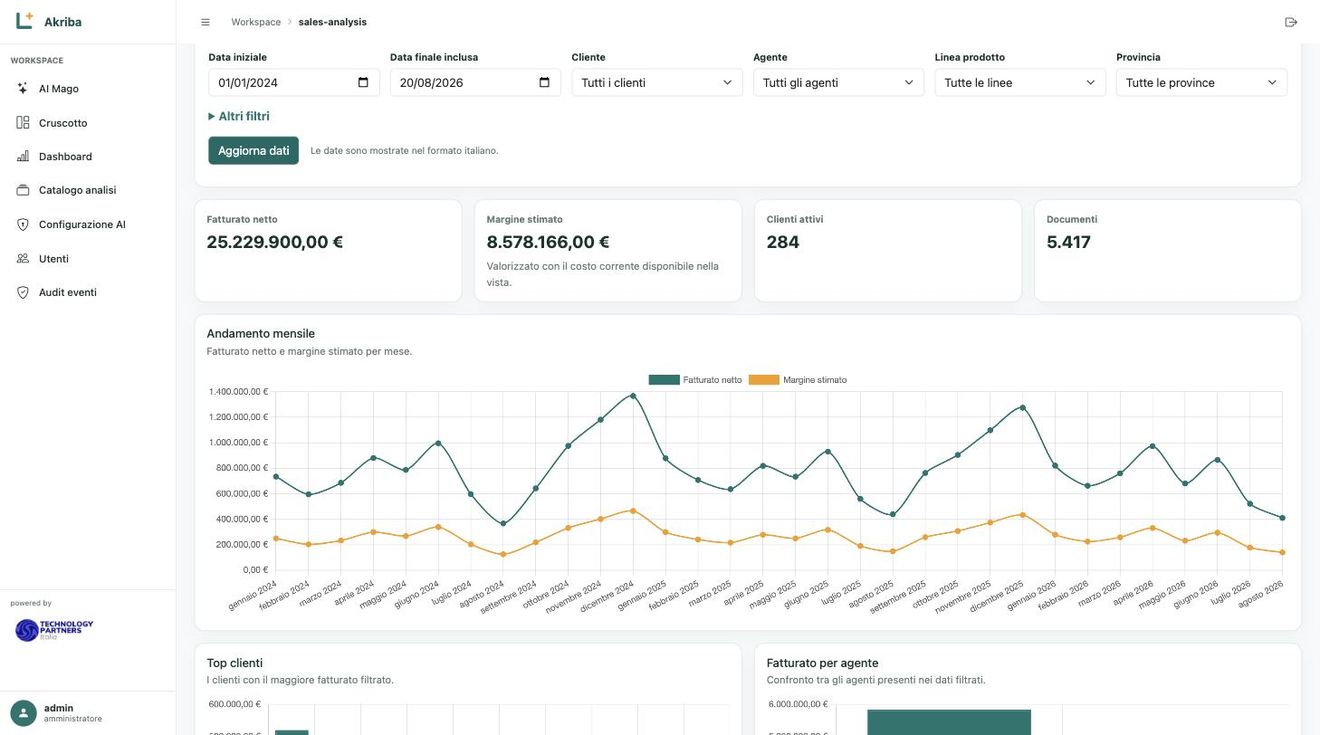Click the Top clienti heading

click(235, 663)
